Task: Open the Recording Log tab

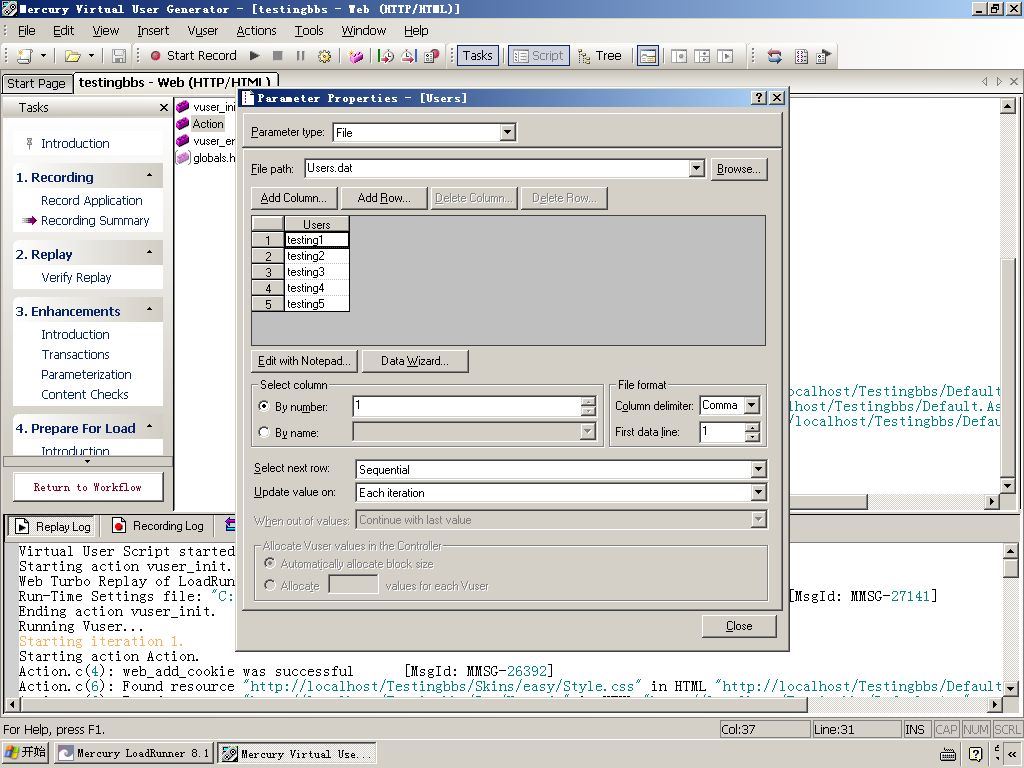Action: [x=157, y=526]
